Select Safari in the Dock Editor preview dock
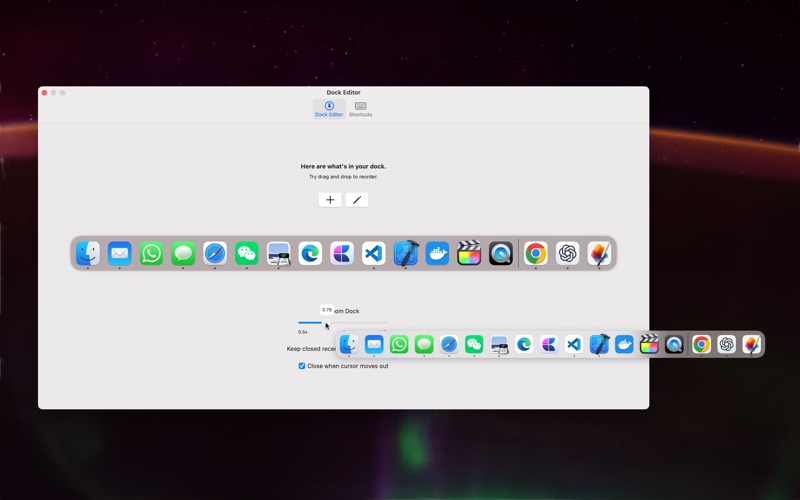The image size is (800, 500). [215, 253]
